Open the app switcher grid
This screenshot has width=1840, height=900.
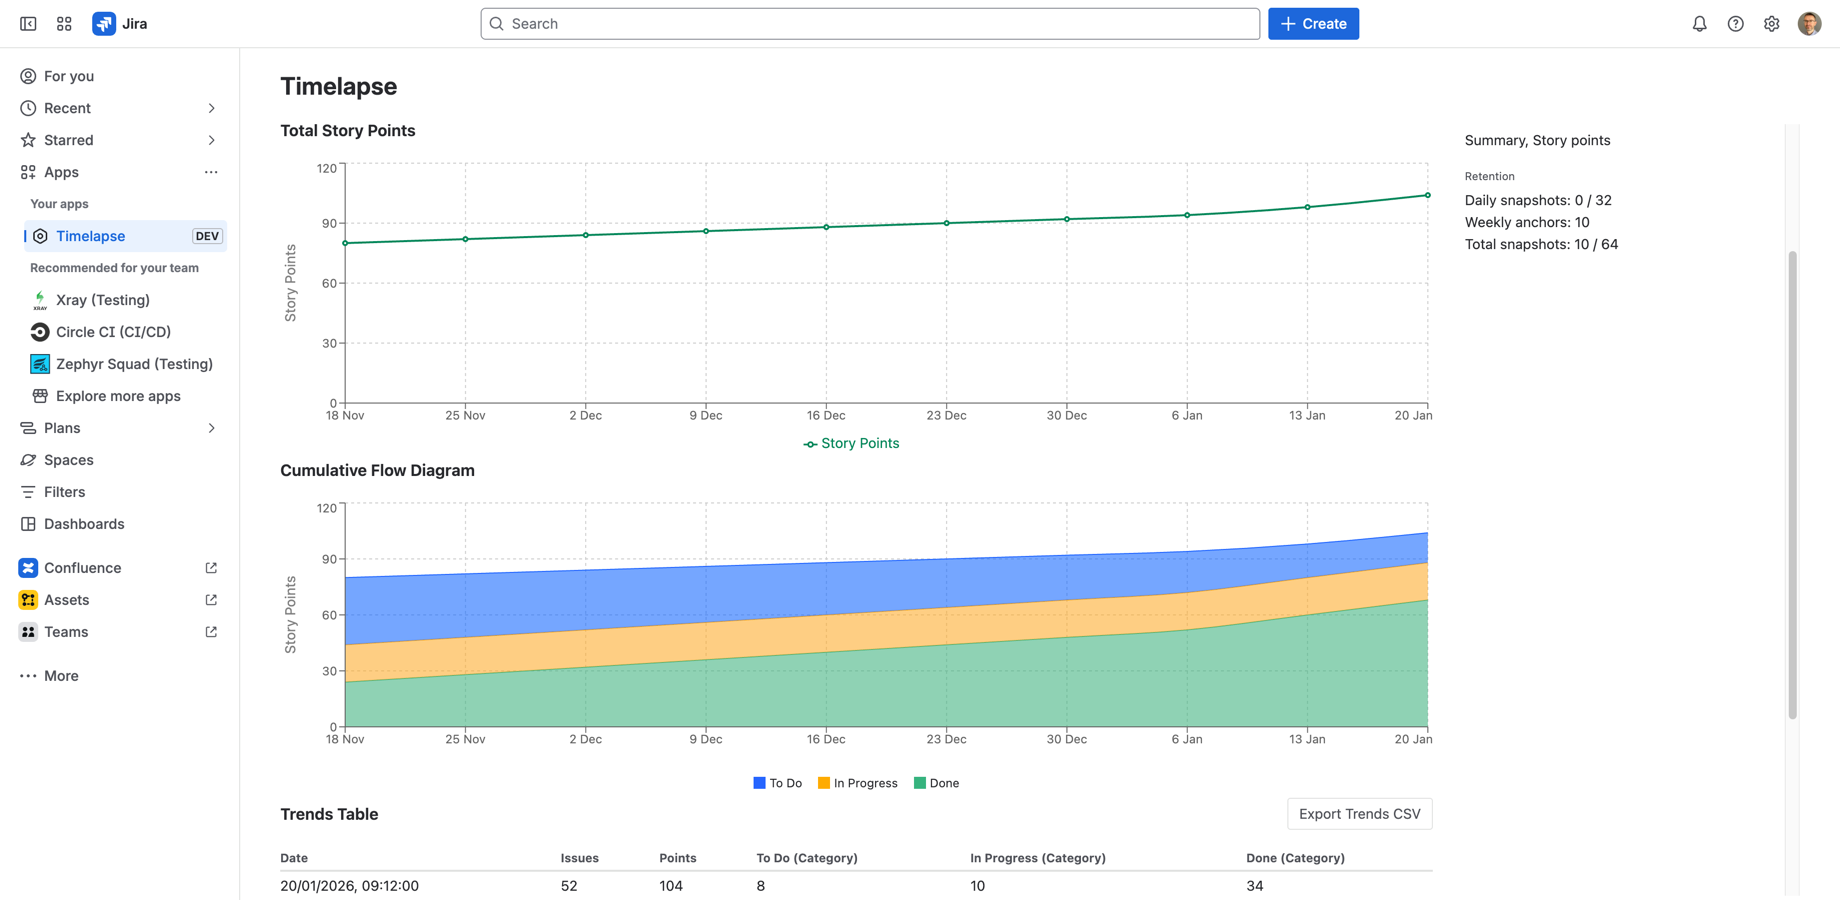[x=63, y=23]
